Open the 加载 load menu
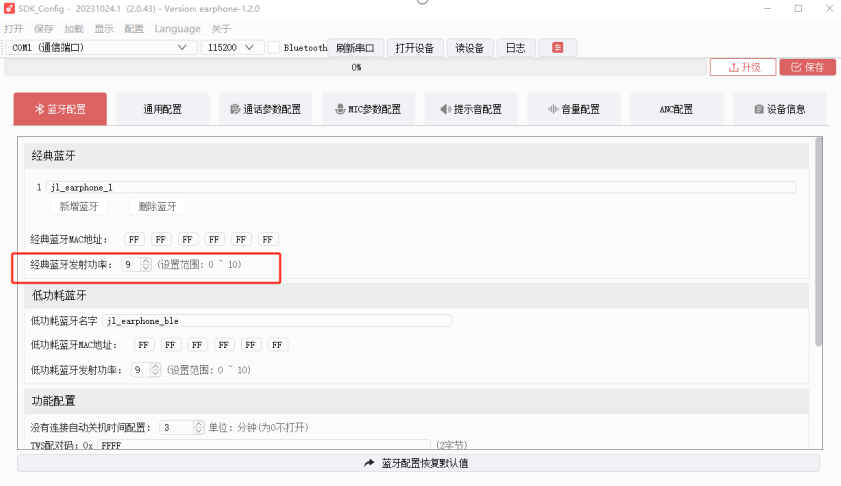 [x=73, y=28]
